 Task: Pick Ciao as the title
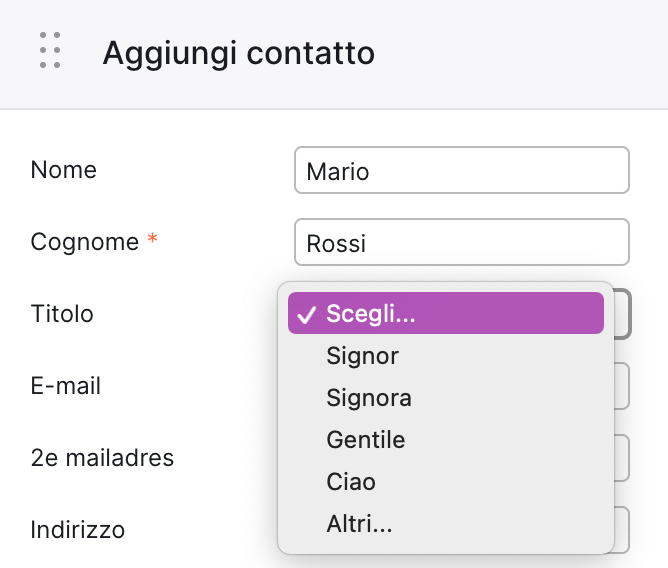tap(446, 482)
